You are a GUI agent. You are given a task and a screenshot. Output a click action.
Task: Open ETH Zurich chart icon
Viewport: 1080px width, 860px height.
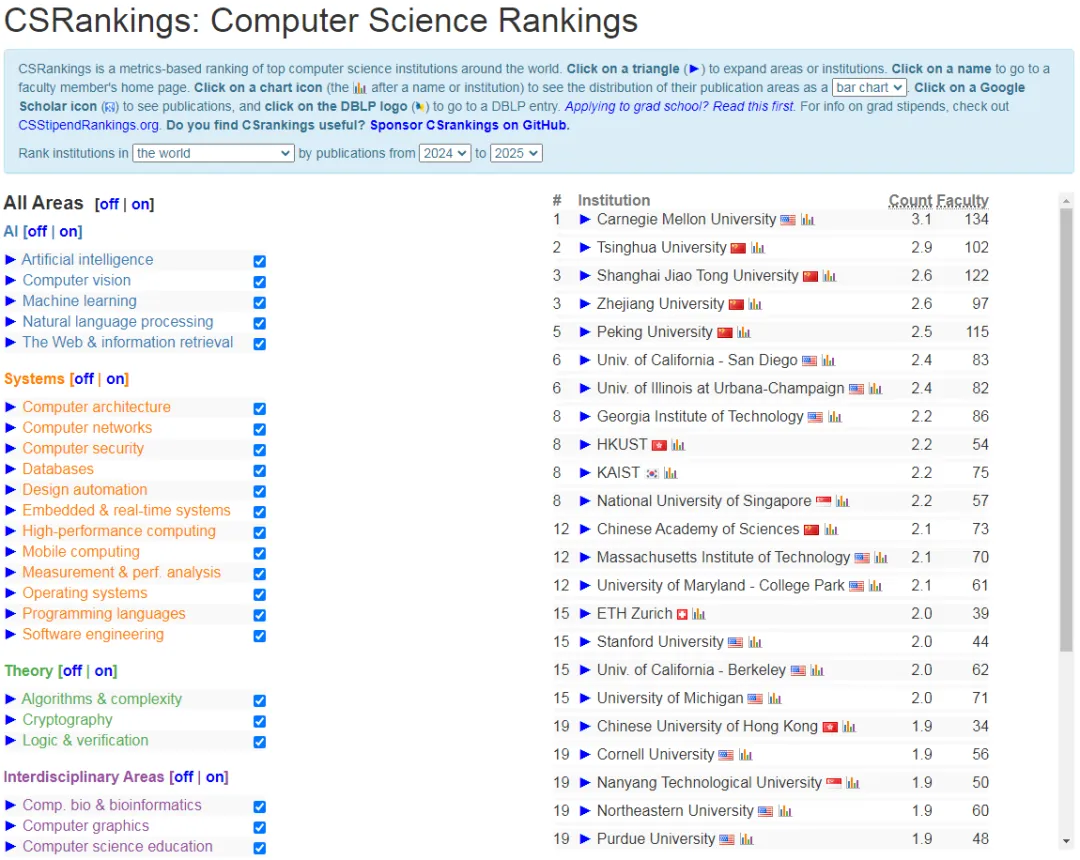coord(698,615)
